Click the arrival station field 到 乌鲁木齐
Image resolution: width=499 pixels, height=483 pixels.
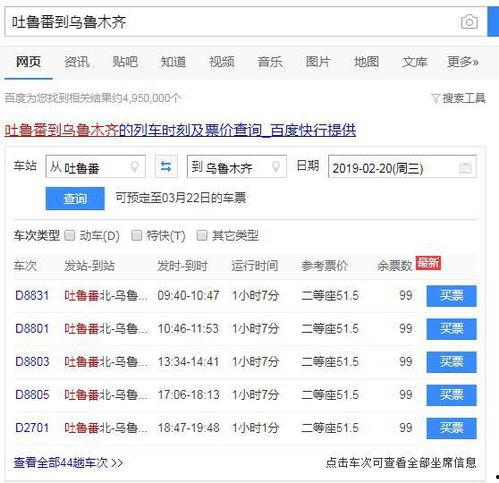237,166
